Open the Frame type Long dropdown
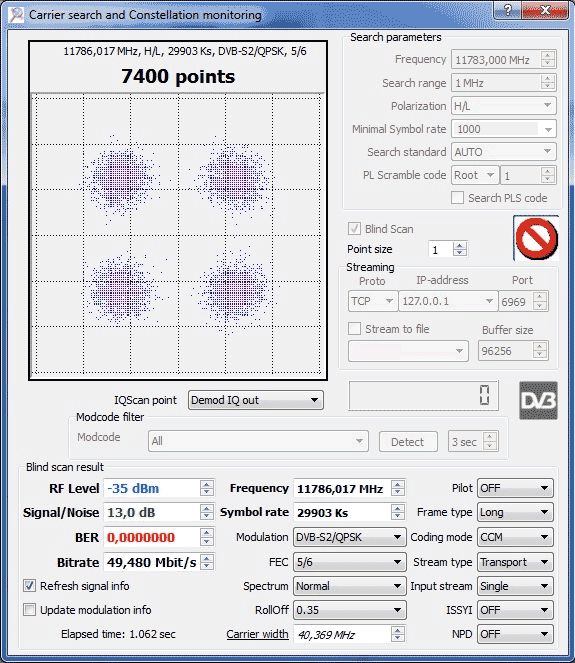The image size is (575, 663). (x=515, y=512)
